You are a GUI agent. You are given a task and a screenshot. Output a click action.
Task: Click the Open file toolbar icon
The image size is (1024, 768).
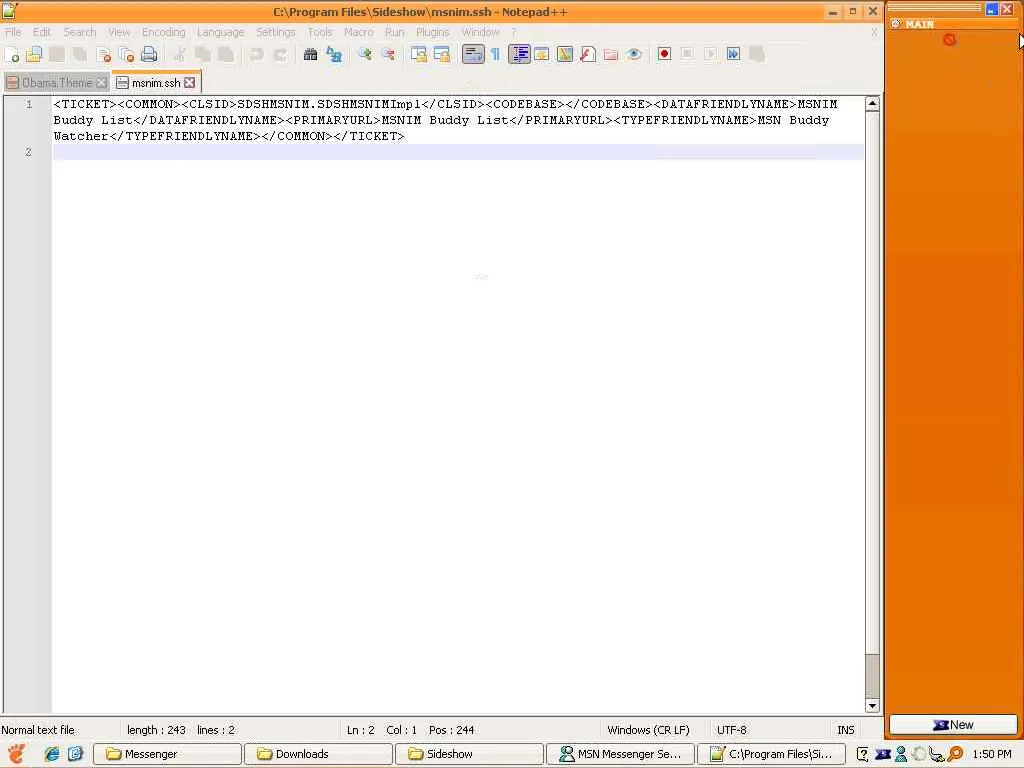[x=34, y=54]
